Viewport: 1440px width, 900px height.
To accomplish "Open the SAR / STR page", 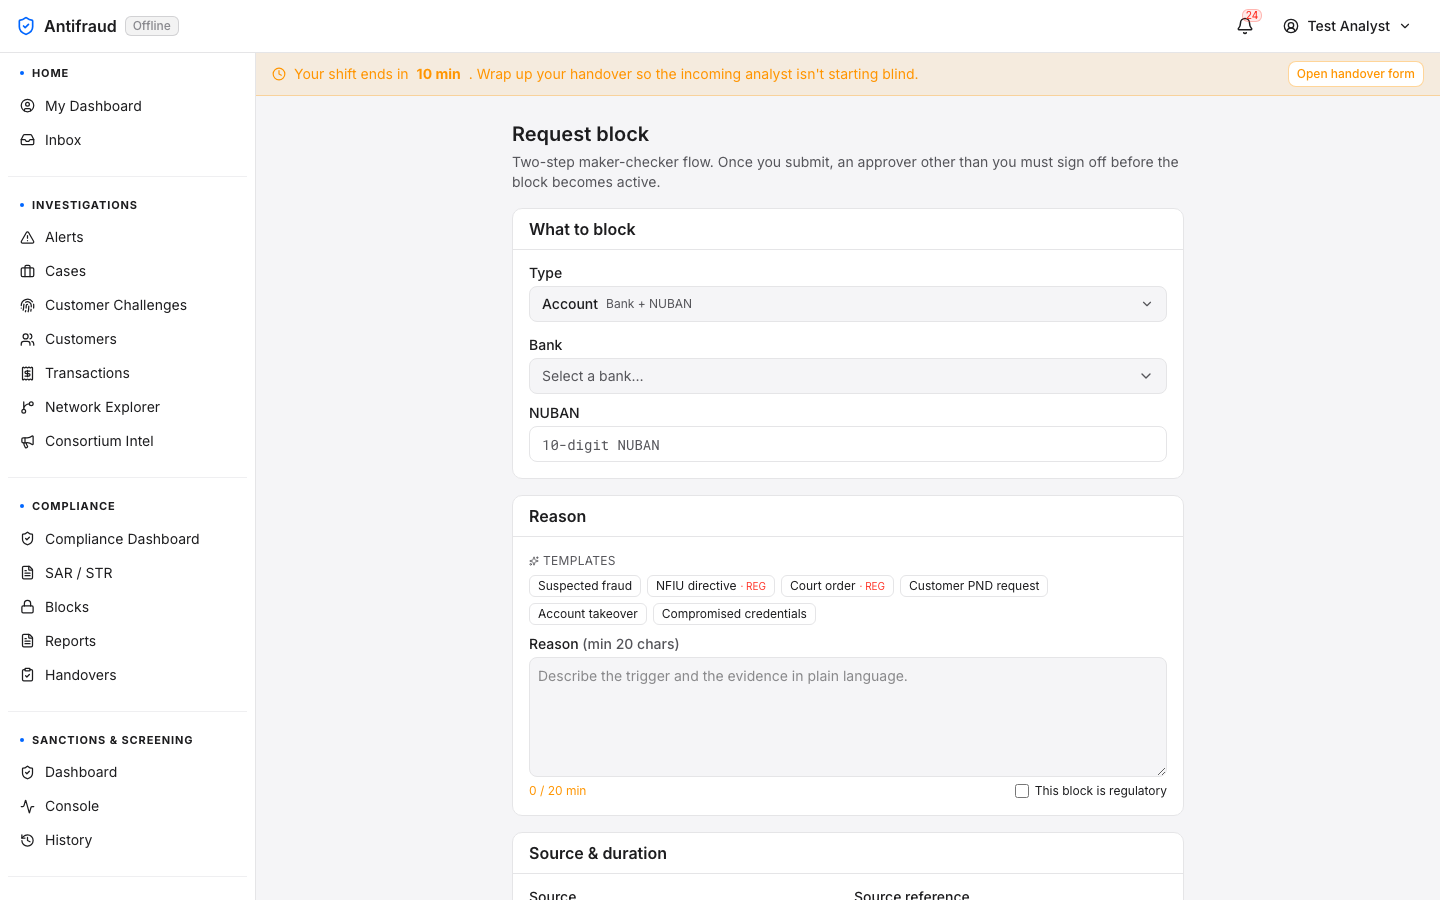I will click(127, 573).
